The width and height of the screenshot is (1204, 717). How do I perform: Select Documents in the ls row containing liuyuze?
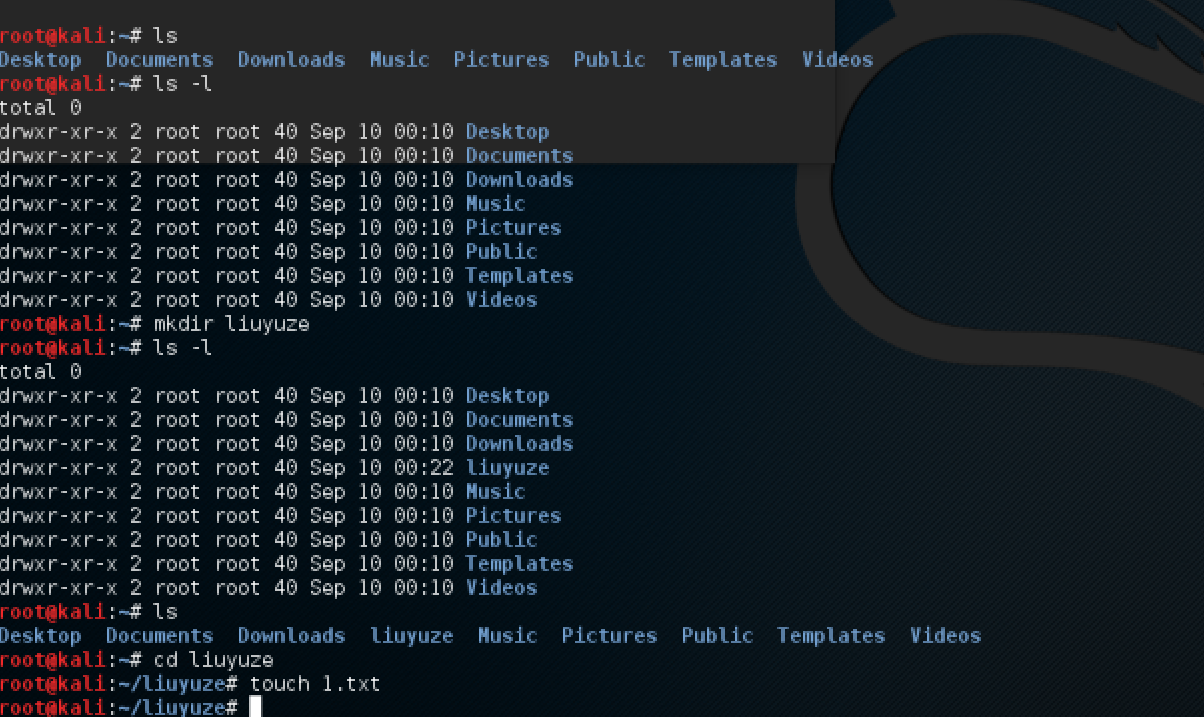tap(159, 636)
